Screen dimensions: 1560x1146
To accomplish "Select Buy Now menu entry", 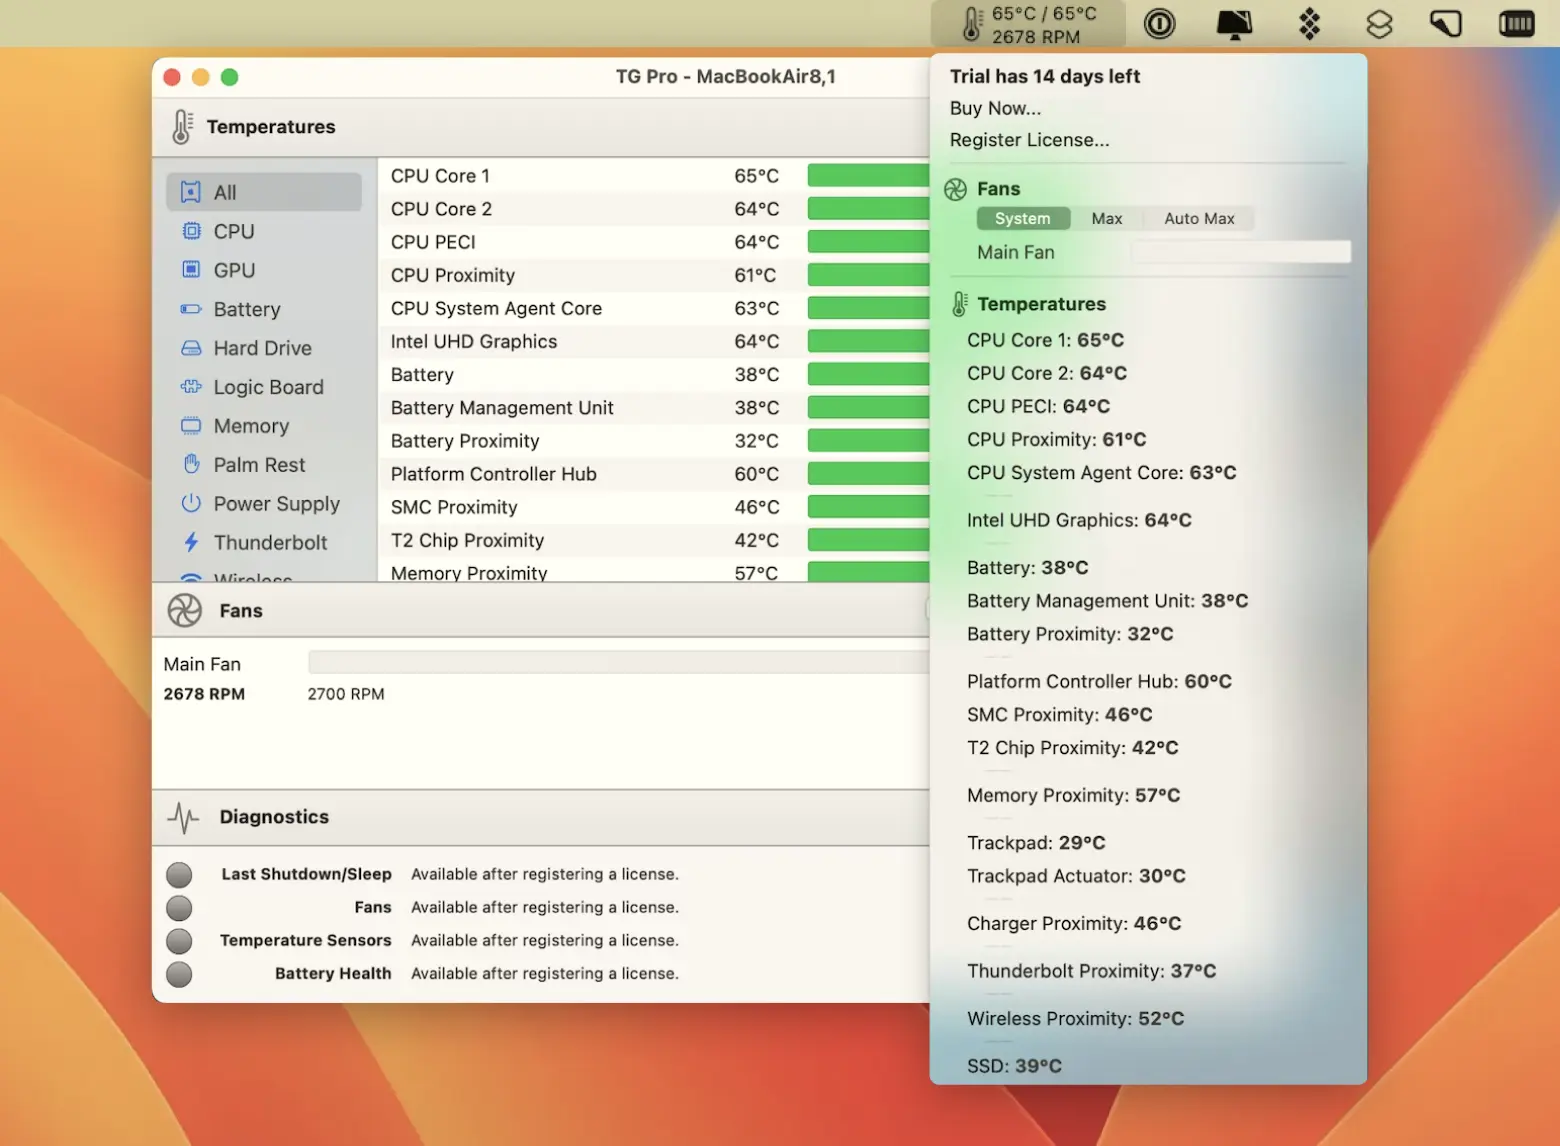I will pos(995,108).
